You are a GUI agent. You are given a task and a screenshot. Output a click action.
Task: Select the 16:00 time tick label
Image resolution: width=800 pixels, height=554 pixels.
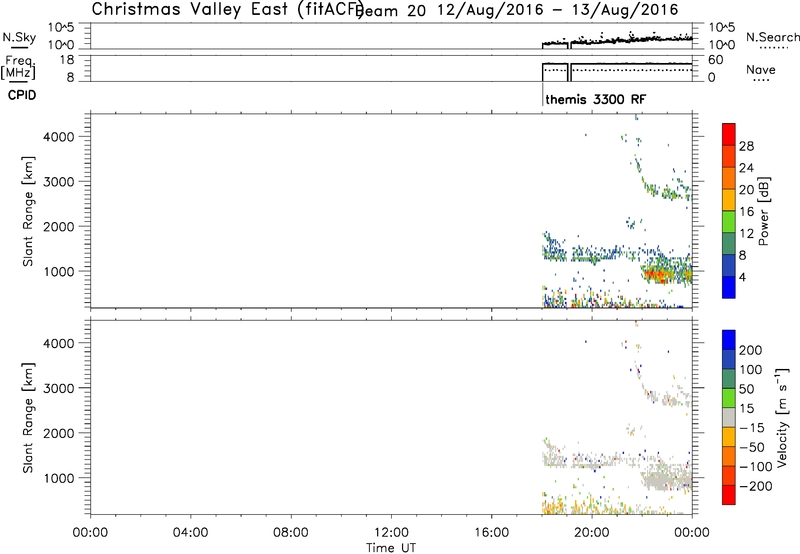point(491,533)
